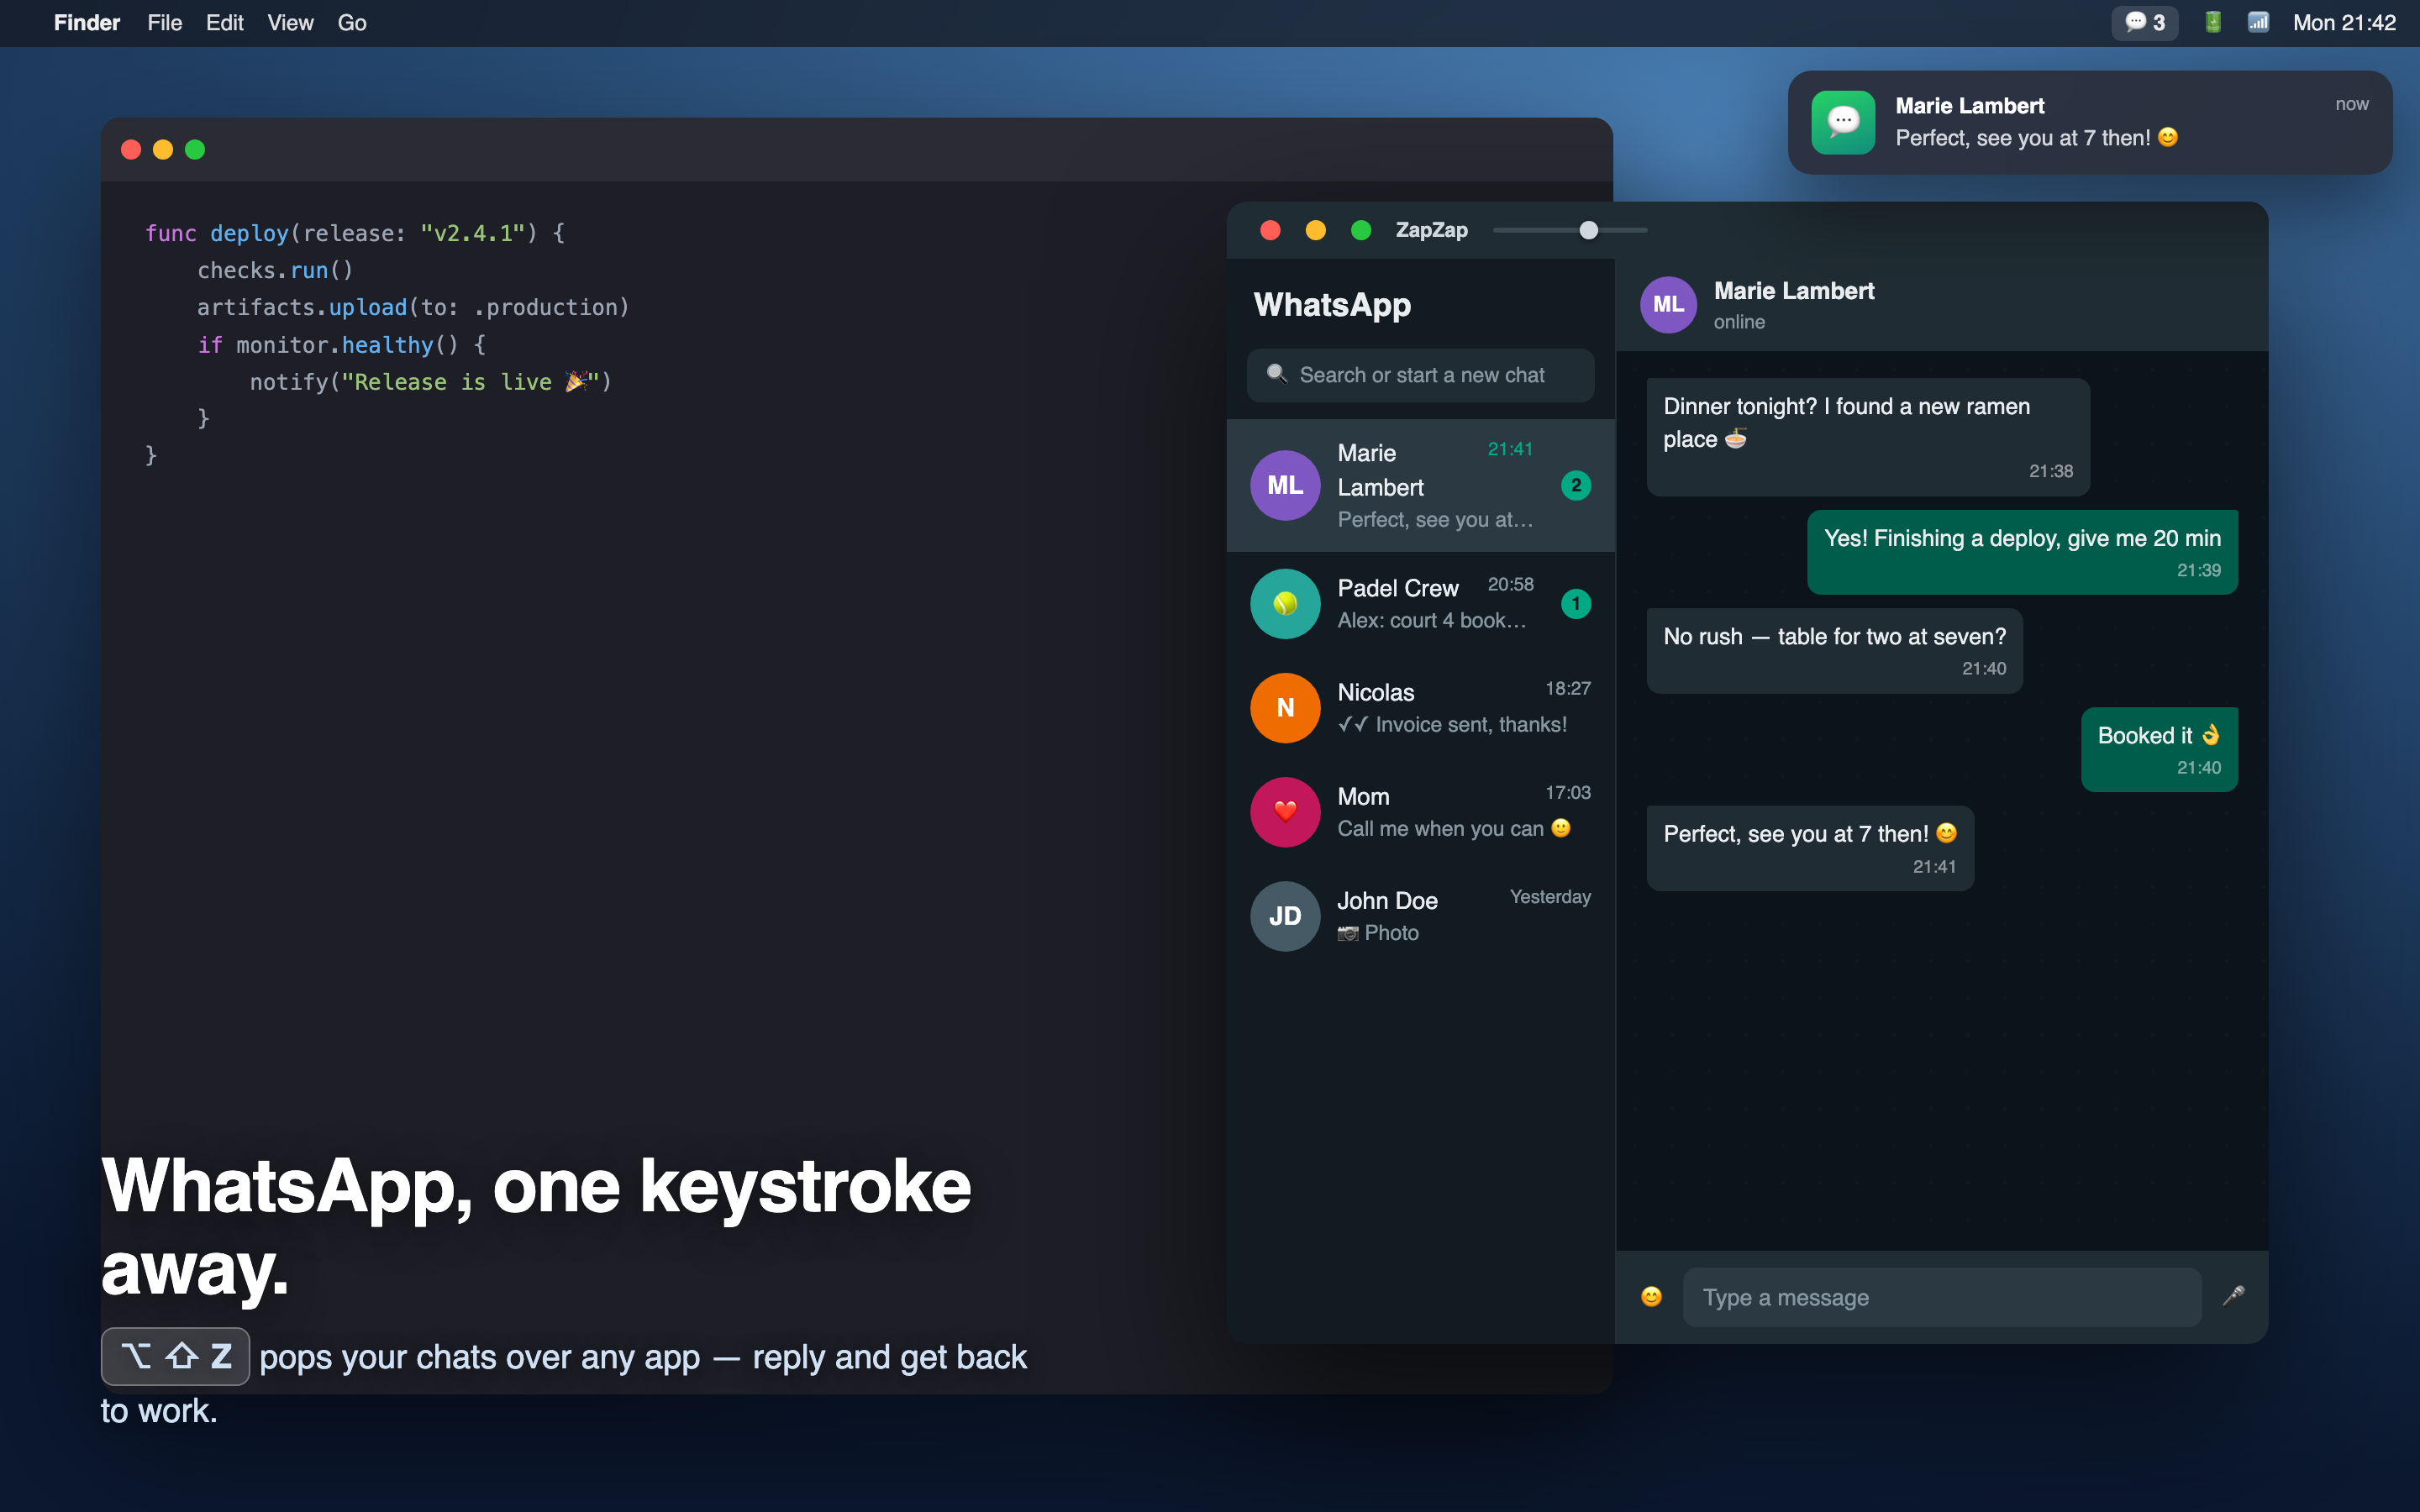Screen dimensions: 2420x1512
Task: Click Nicolas's orange N avatar
Action: [1285, 707]
